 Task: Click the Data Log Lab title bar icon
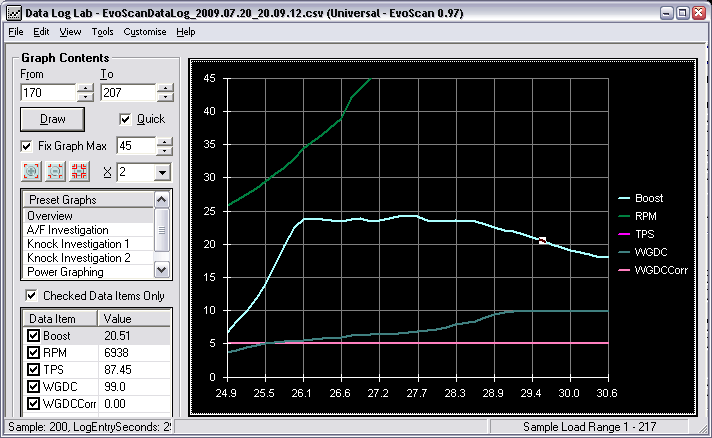(x=14, y=13)
